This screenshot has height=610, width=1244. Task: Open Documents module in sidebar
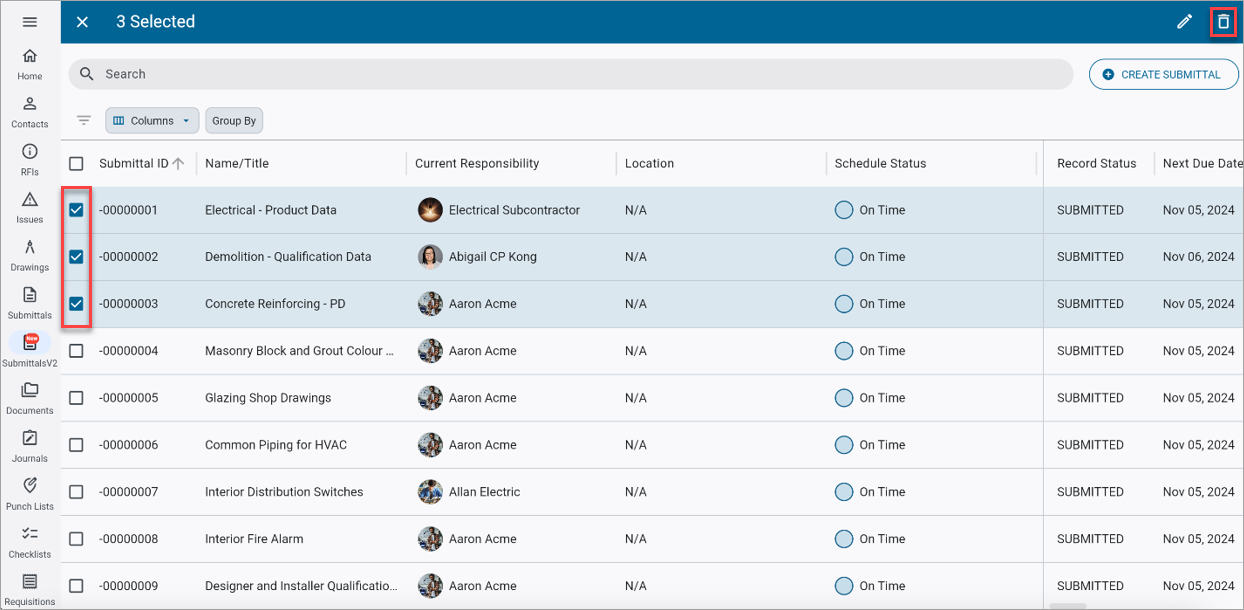coord(30,399)
